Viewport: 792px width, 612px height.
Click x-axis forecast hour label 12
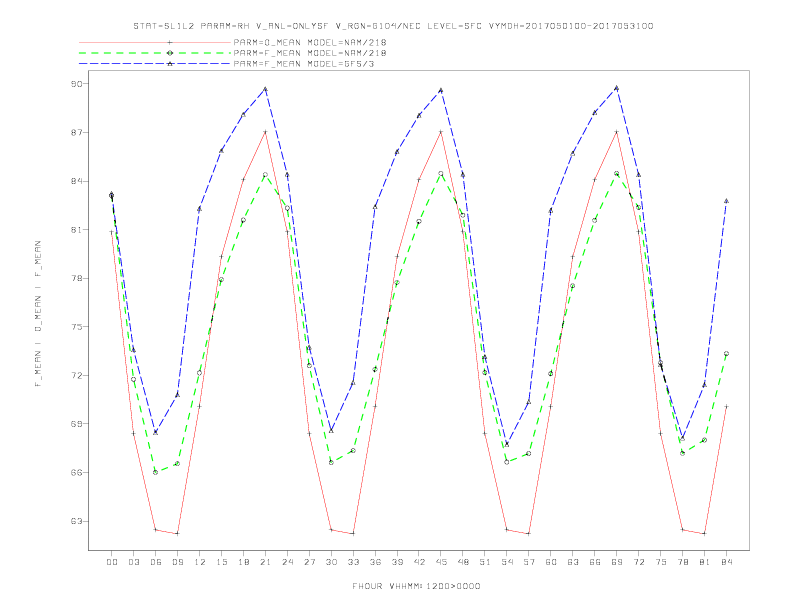click(200, 562)
